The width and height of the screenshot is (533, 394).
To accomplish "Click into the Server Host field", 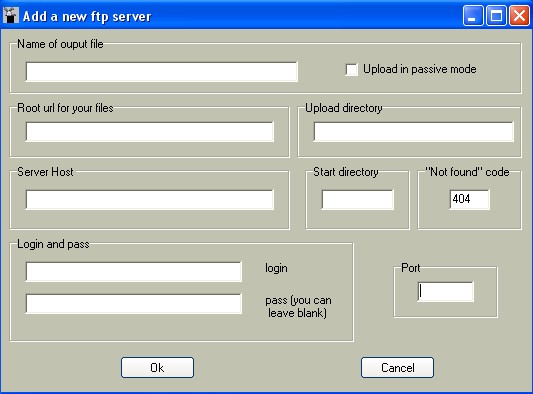I will 150,200.
